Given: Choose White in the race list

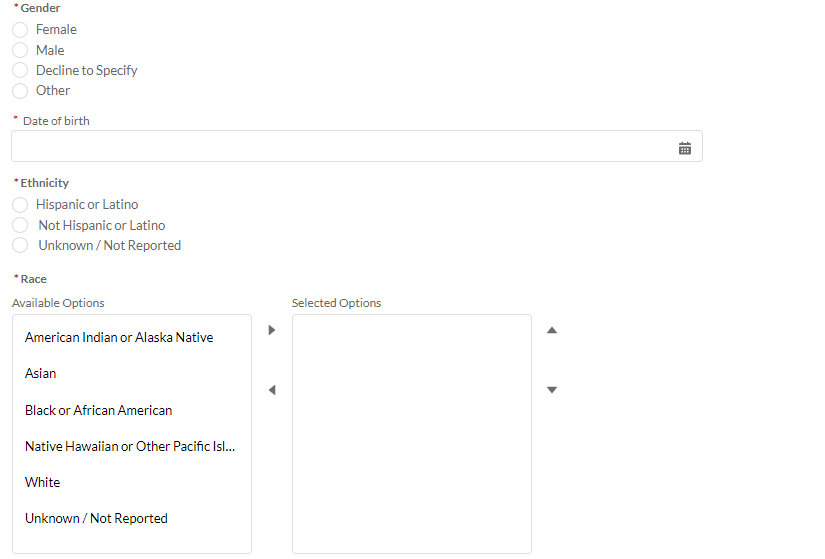Looking at the screenshot, I should coord(43,483).
